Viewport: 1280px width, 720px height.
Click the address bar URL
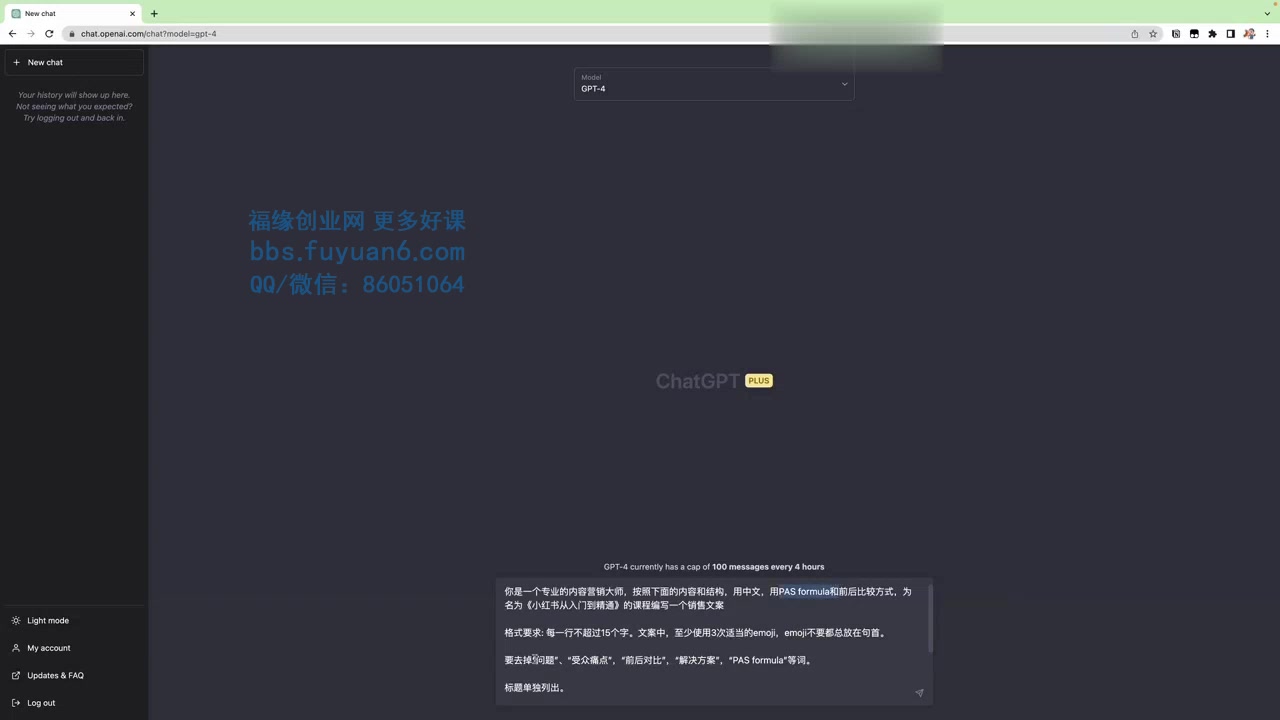click(x=148, y=34)
